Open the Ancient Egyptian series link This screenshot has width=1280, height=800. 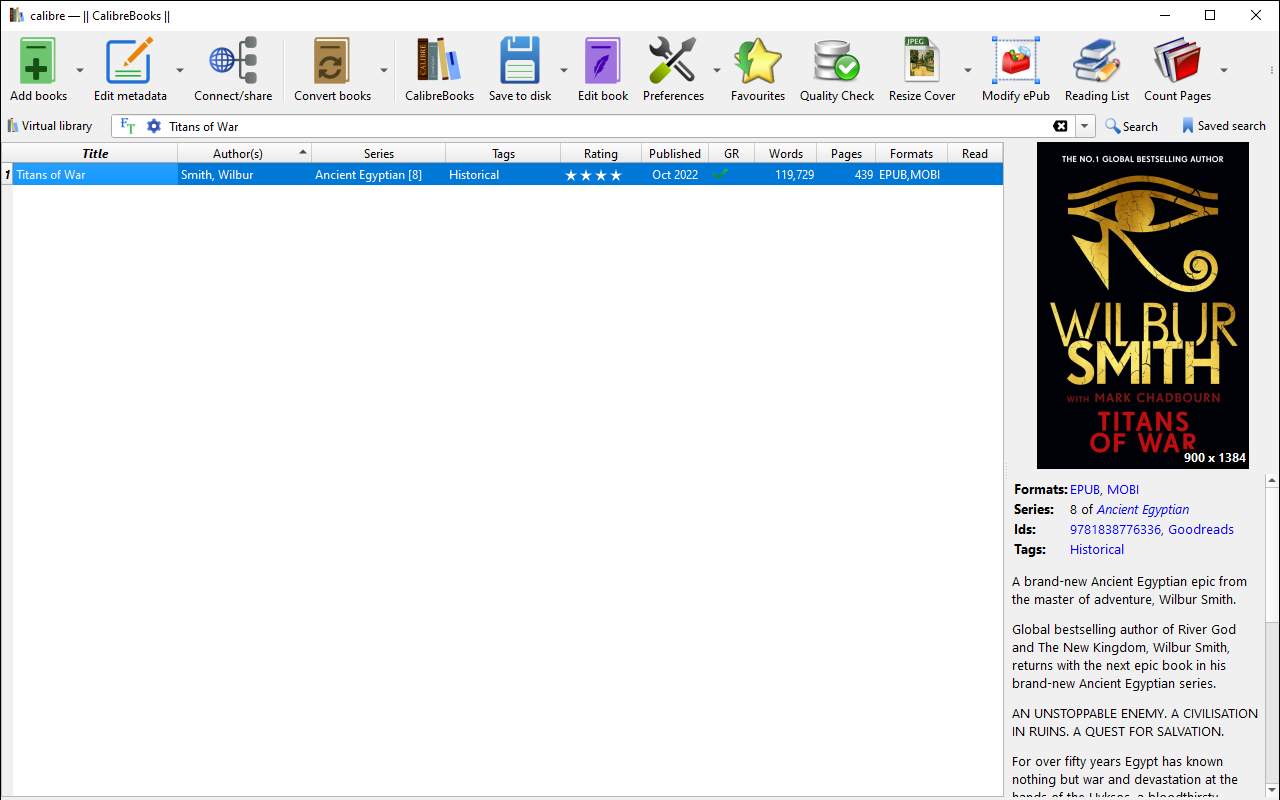1143,509
